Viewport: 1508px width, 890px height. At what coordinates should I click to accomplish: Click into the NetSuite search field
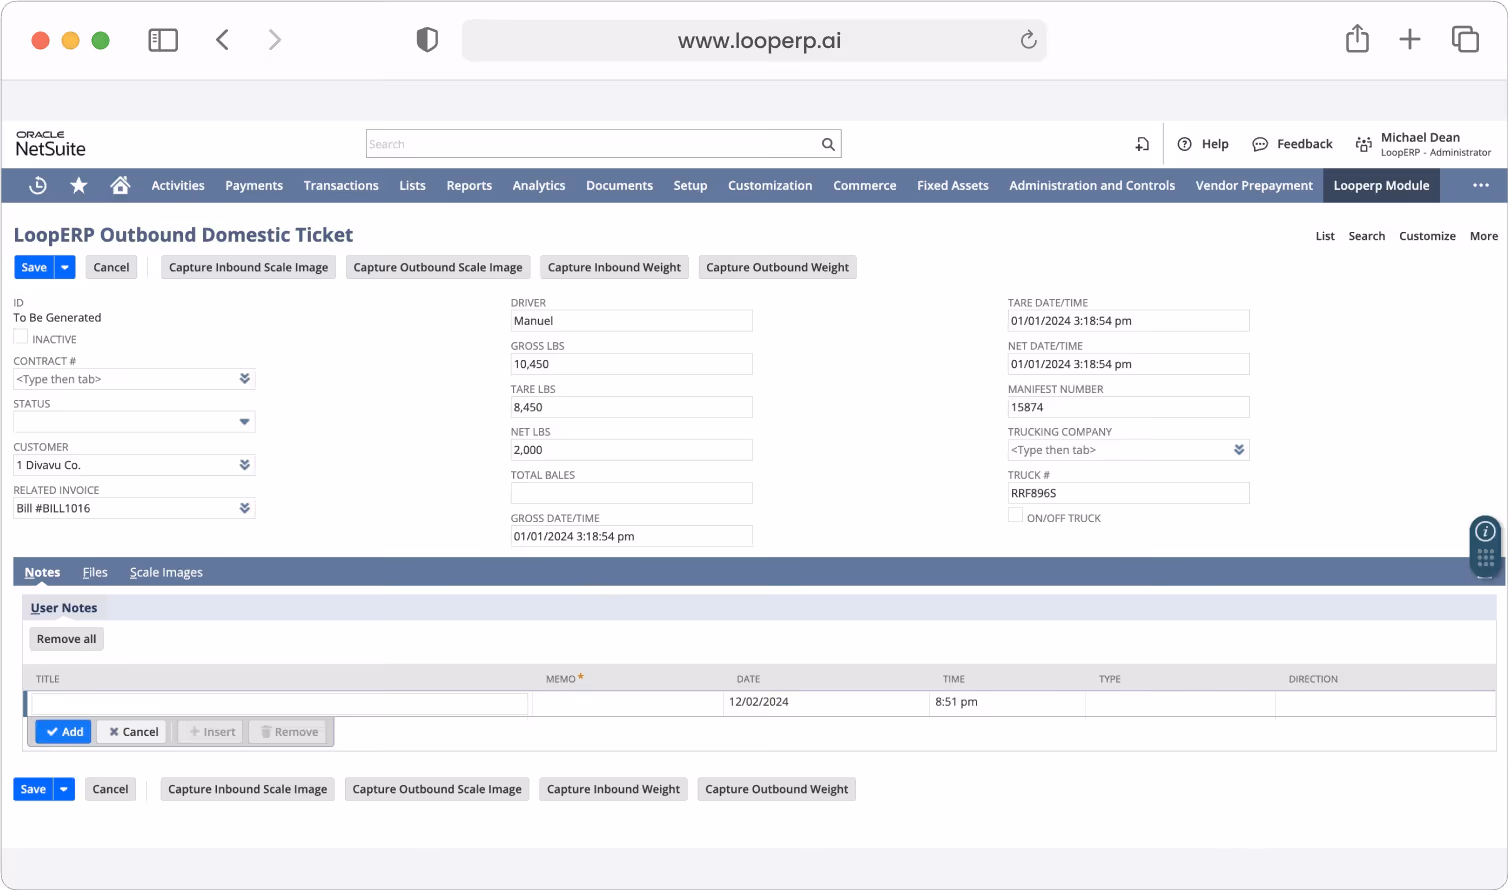click(x=592, y=144)
